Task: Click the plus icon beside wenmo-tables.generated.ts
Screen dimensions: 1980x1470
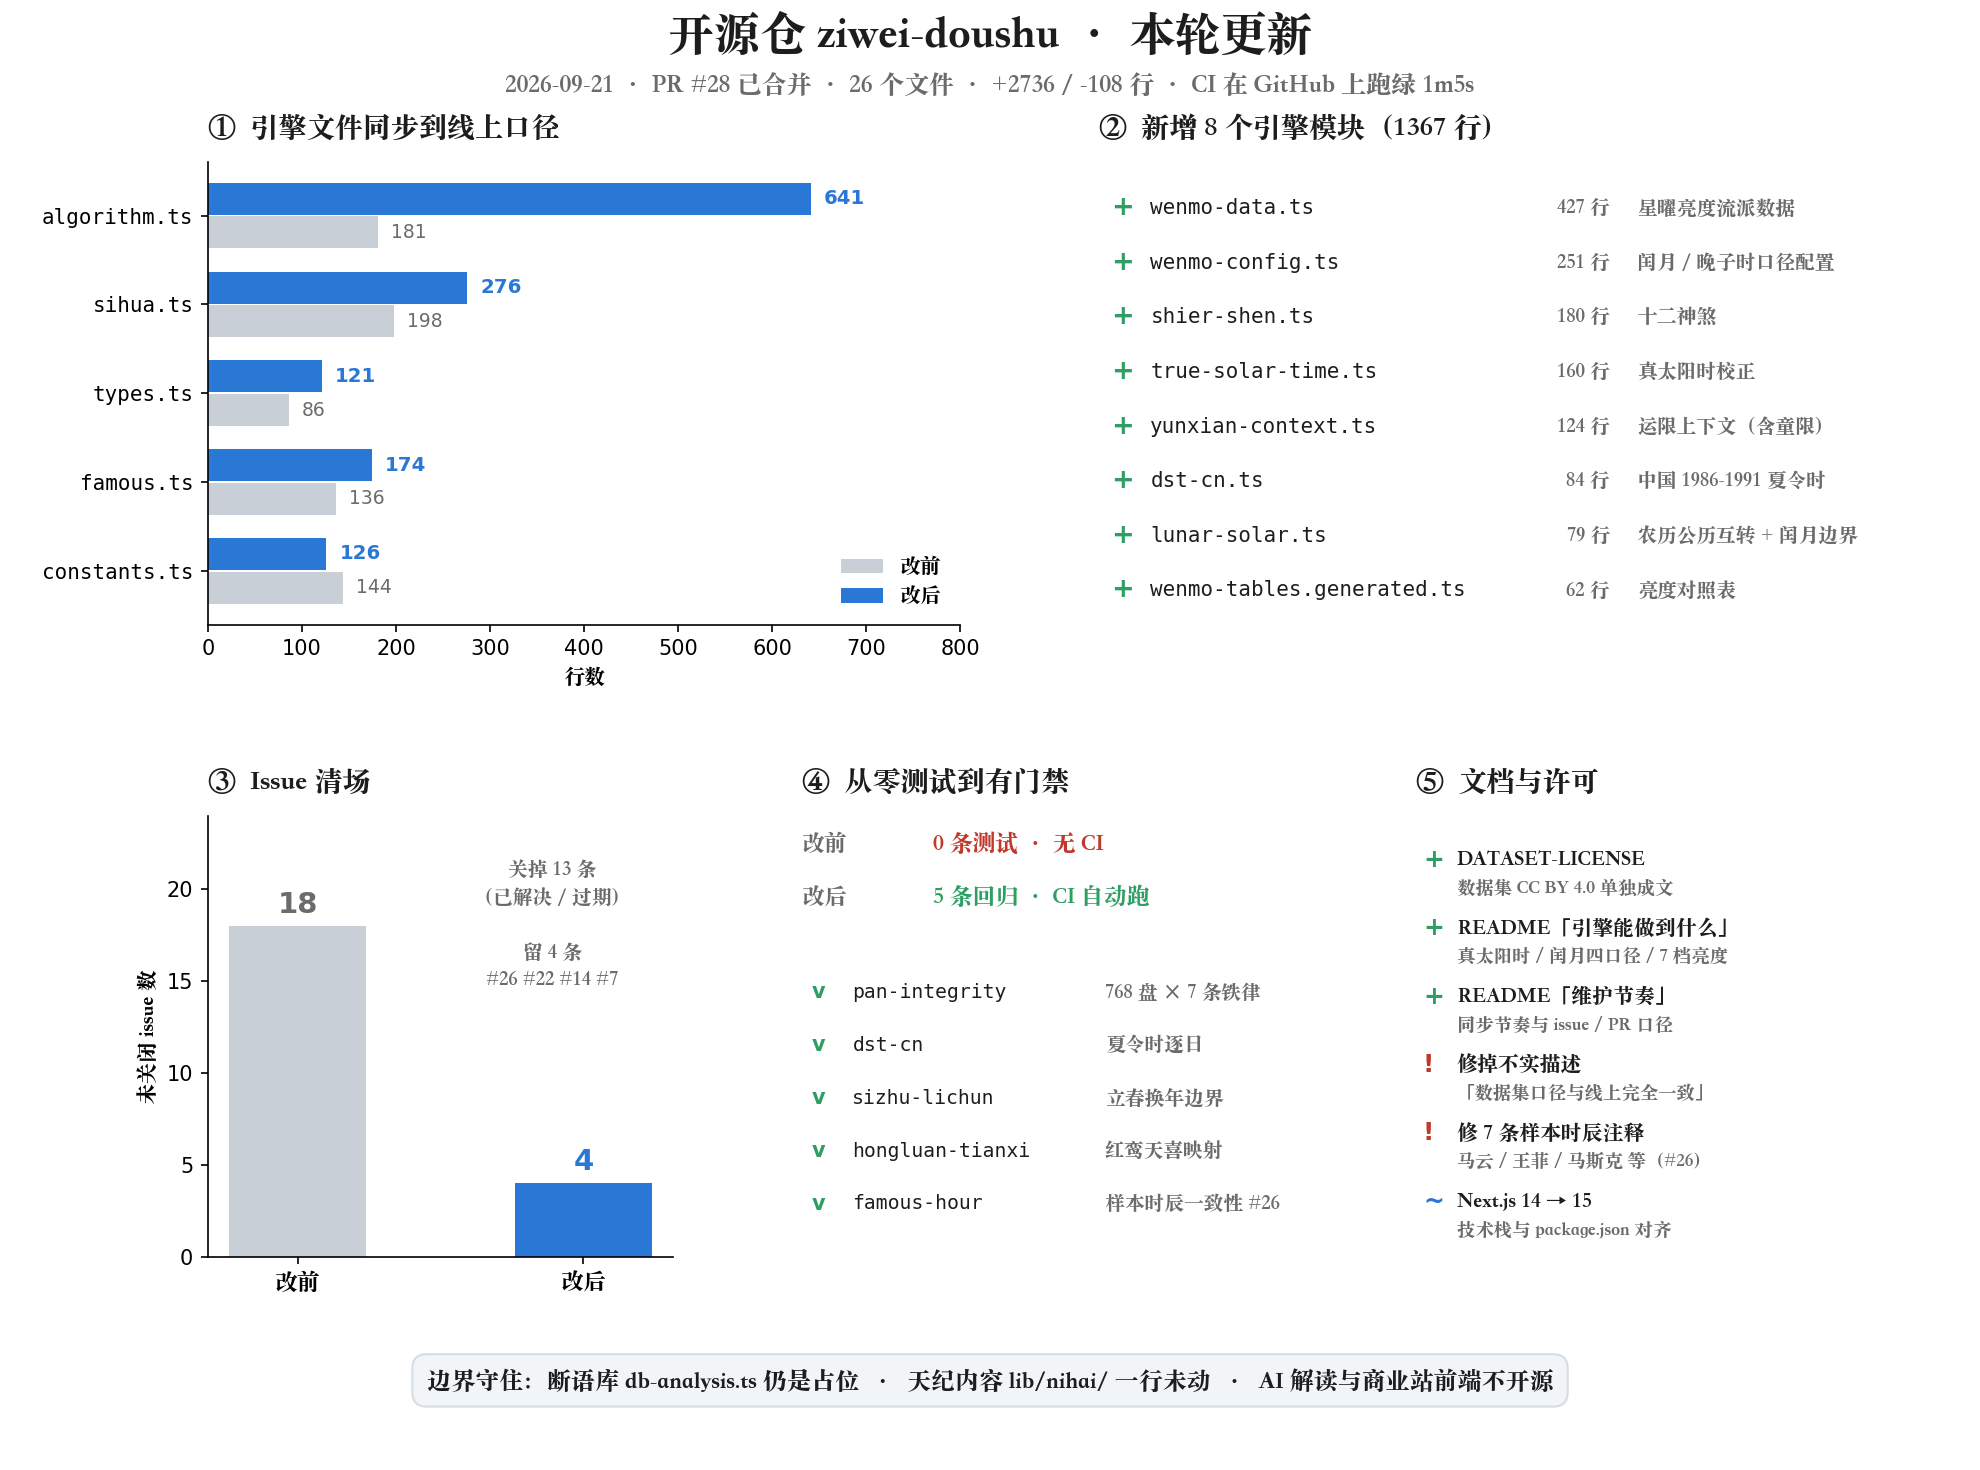Action: (1123, 589)
